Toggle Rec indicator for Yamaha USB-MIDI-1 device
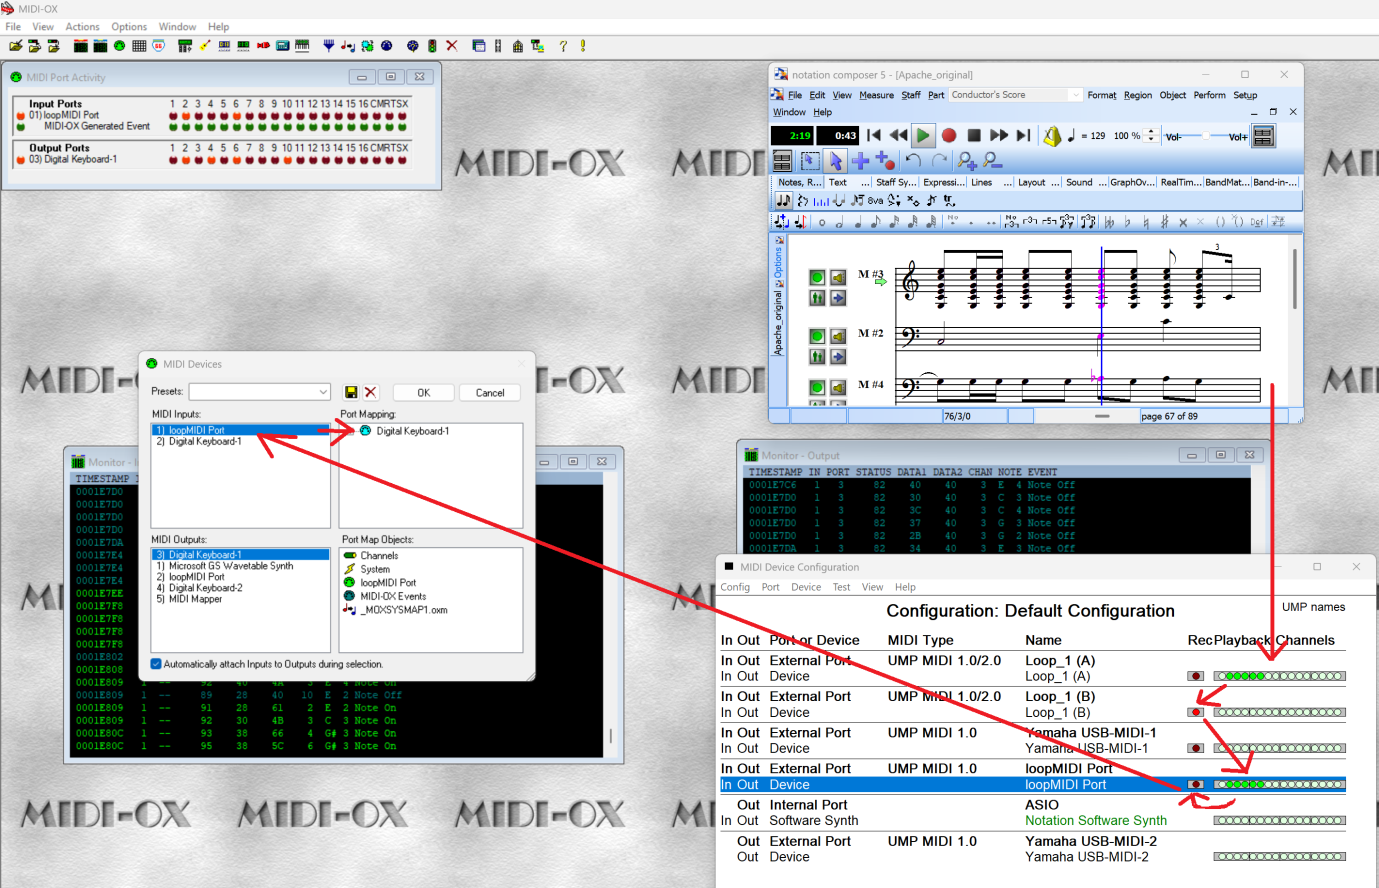1379x888 pixels. pyautogui.click(x=1195, y=748)
